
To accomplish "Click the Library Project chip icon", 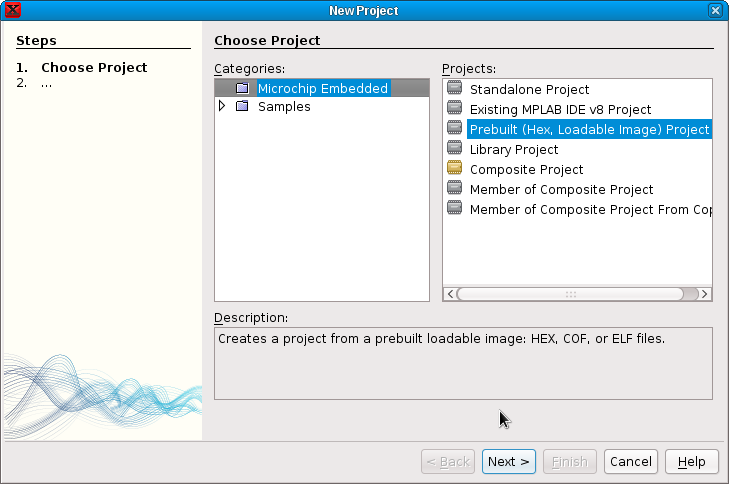I will click(x=455, y=149).
